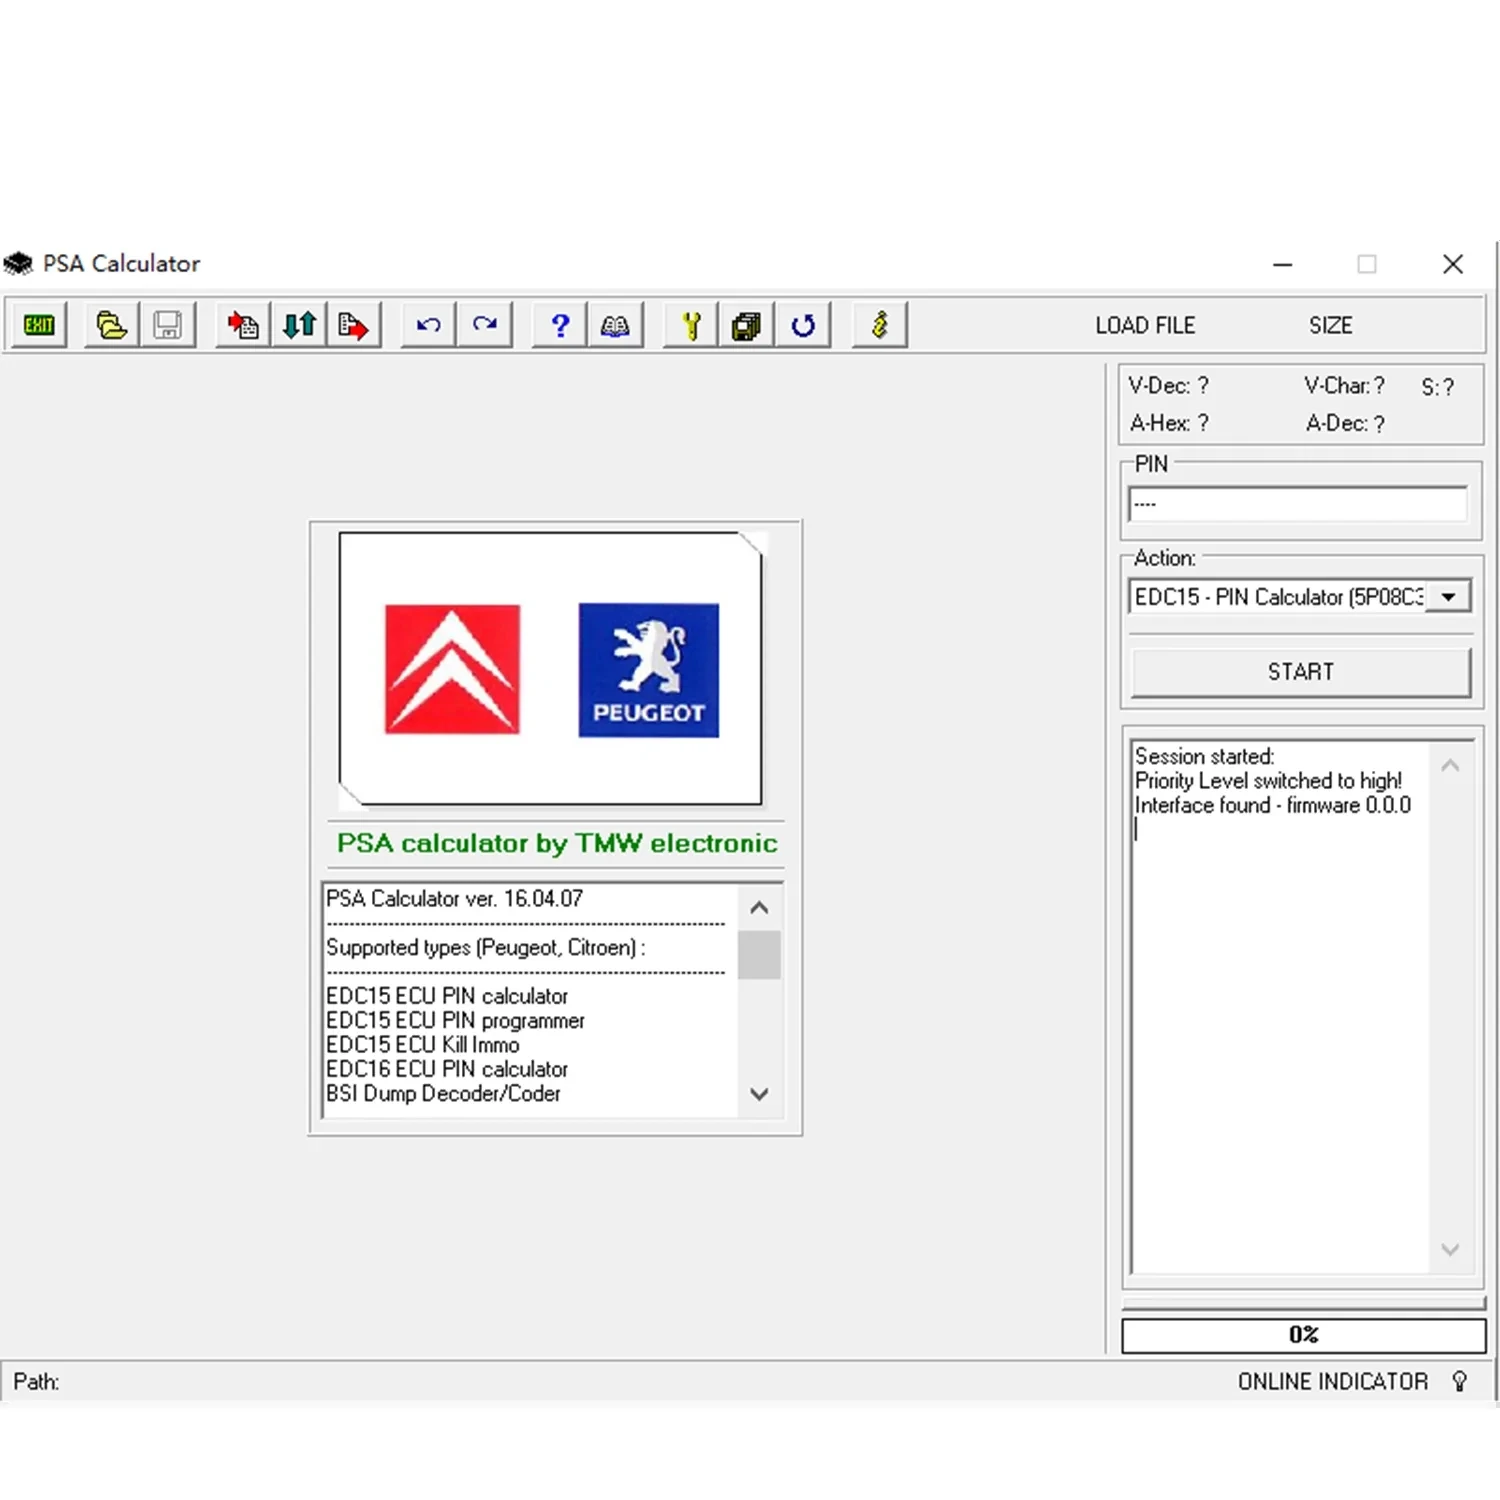The width and height of the screenshot is (1500, 1500).
Task: Open the Action dropdown list
Action: tap(1447, 596)
